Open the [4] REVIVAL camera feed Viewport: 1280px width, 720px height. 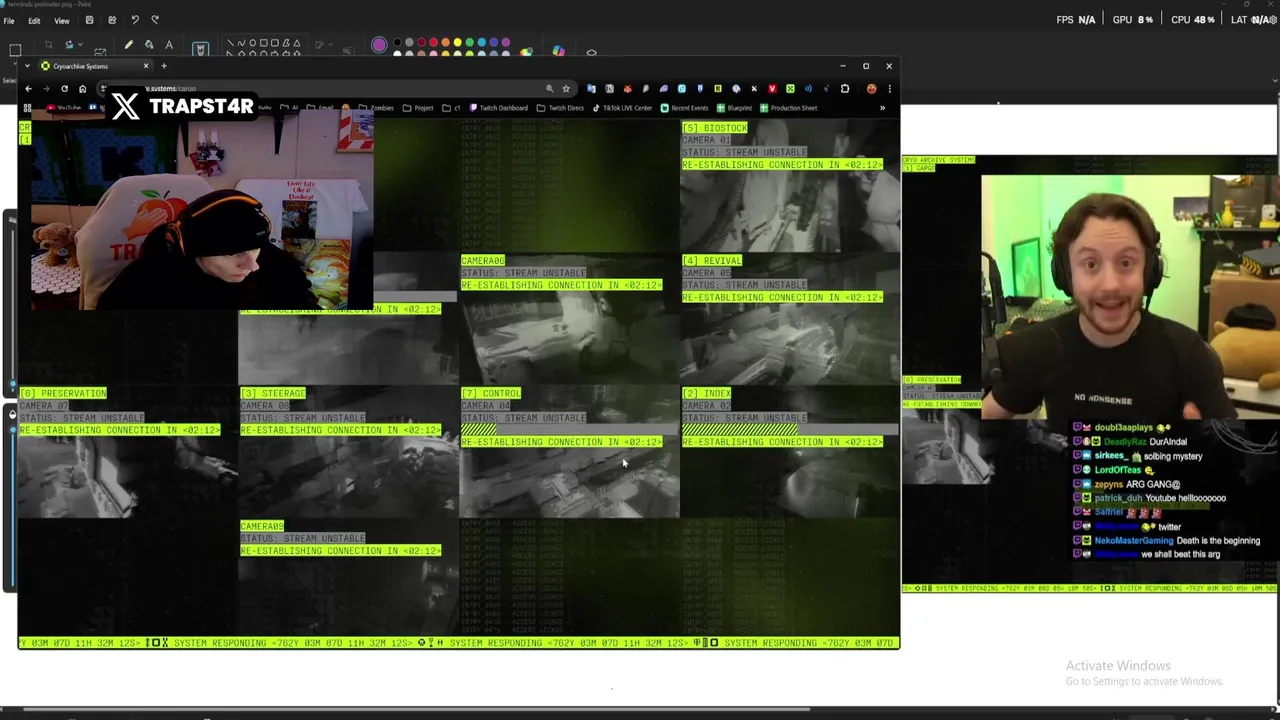[x=790, y=320]
